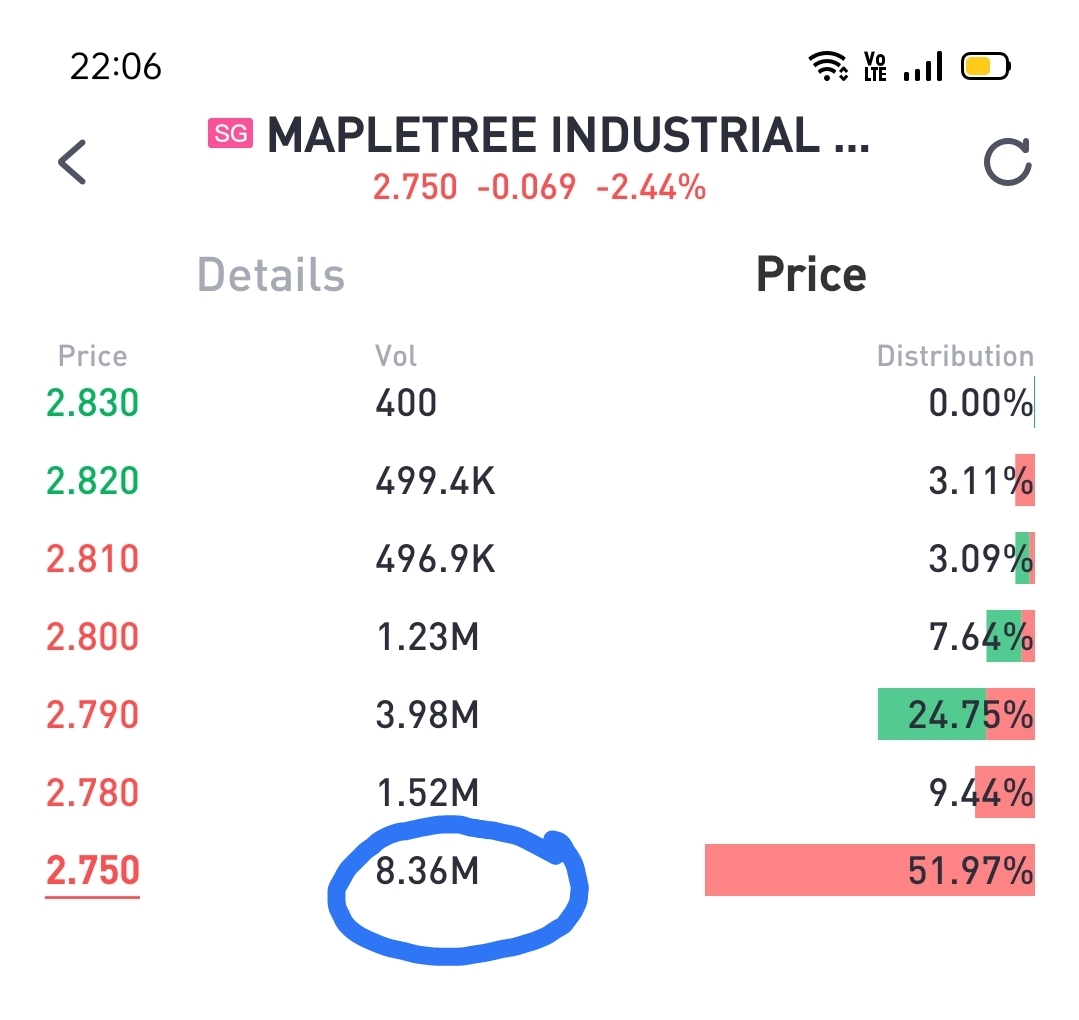Viewport: 1079px width, 1020px height.
Task: Tap the 22:06 clock in status bar
Action: pyautogui.click(x=115, y=67)
